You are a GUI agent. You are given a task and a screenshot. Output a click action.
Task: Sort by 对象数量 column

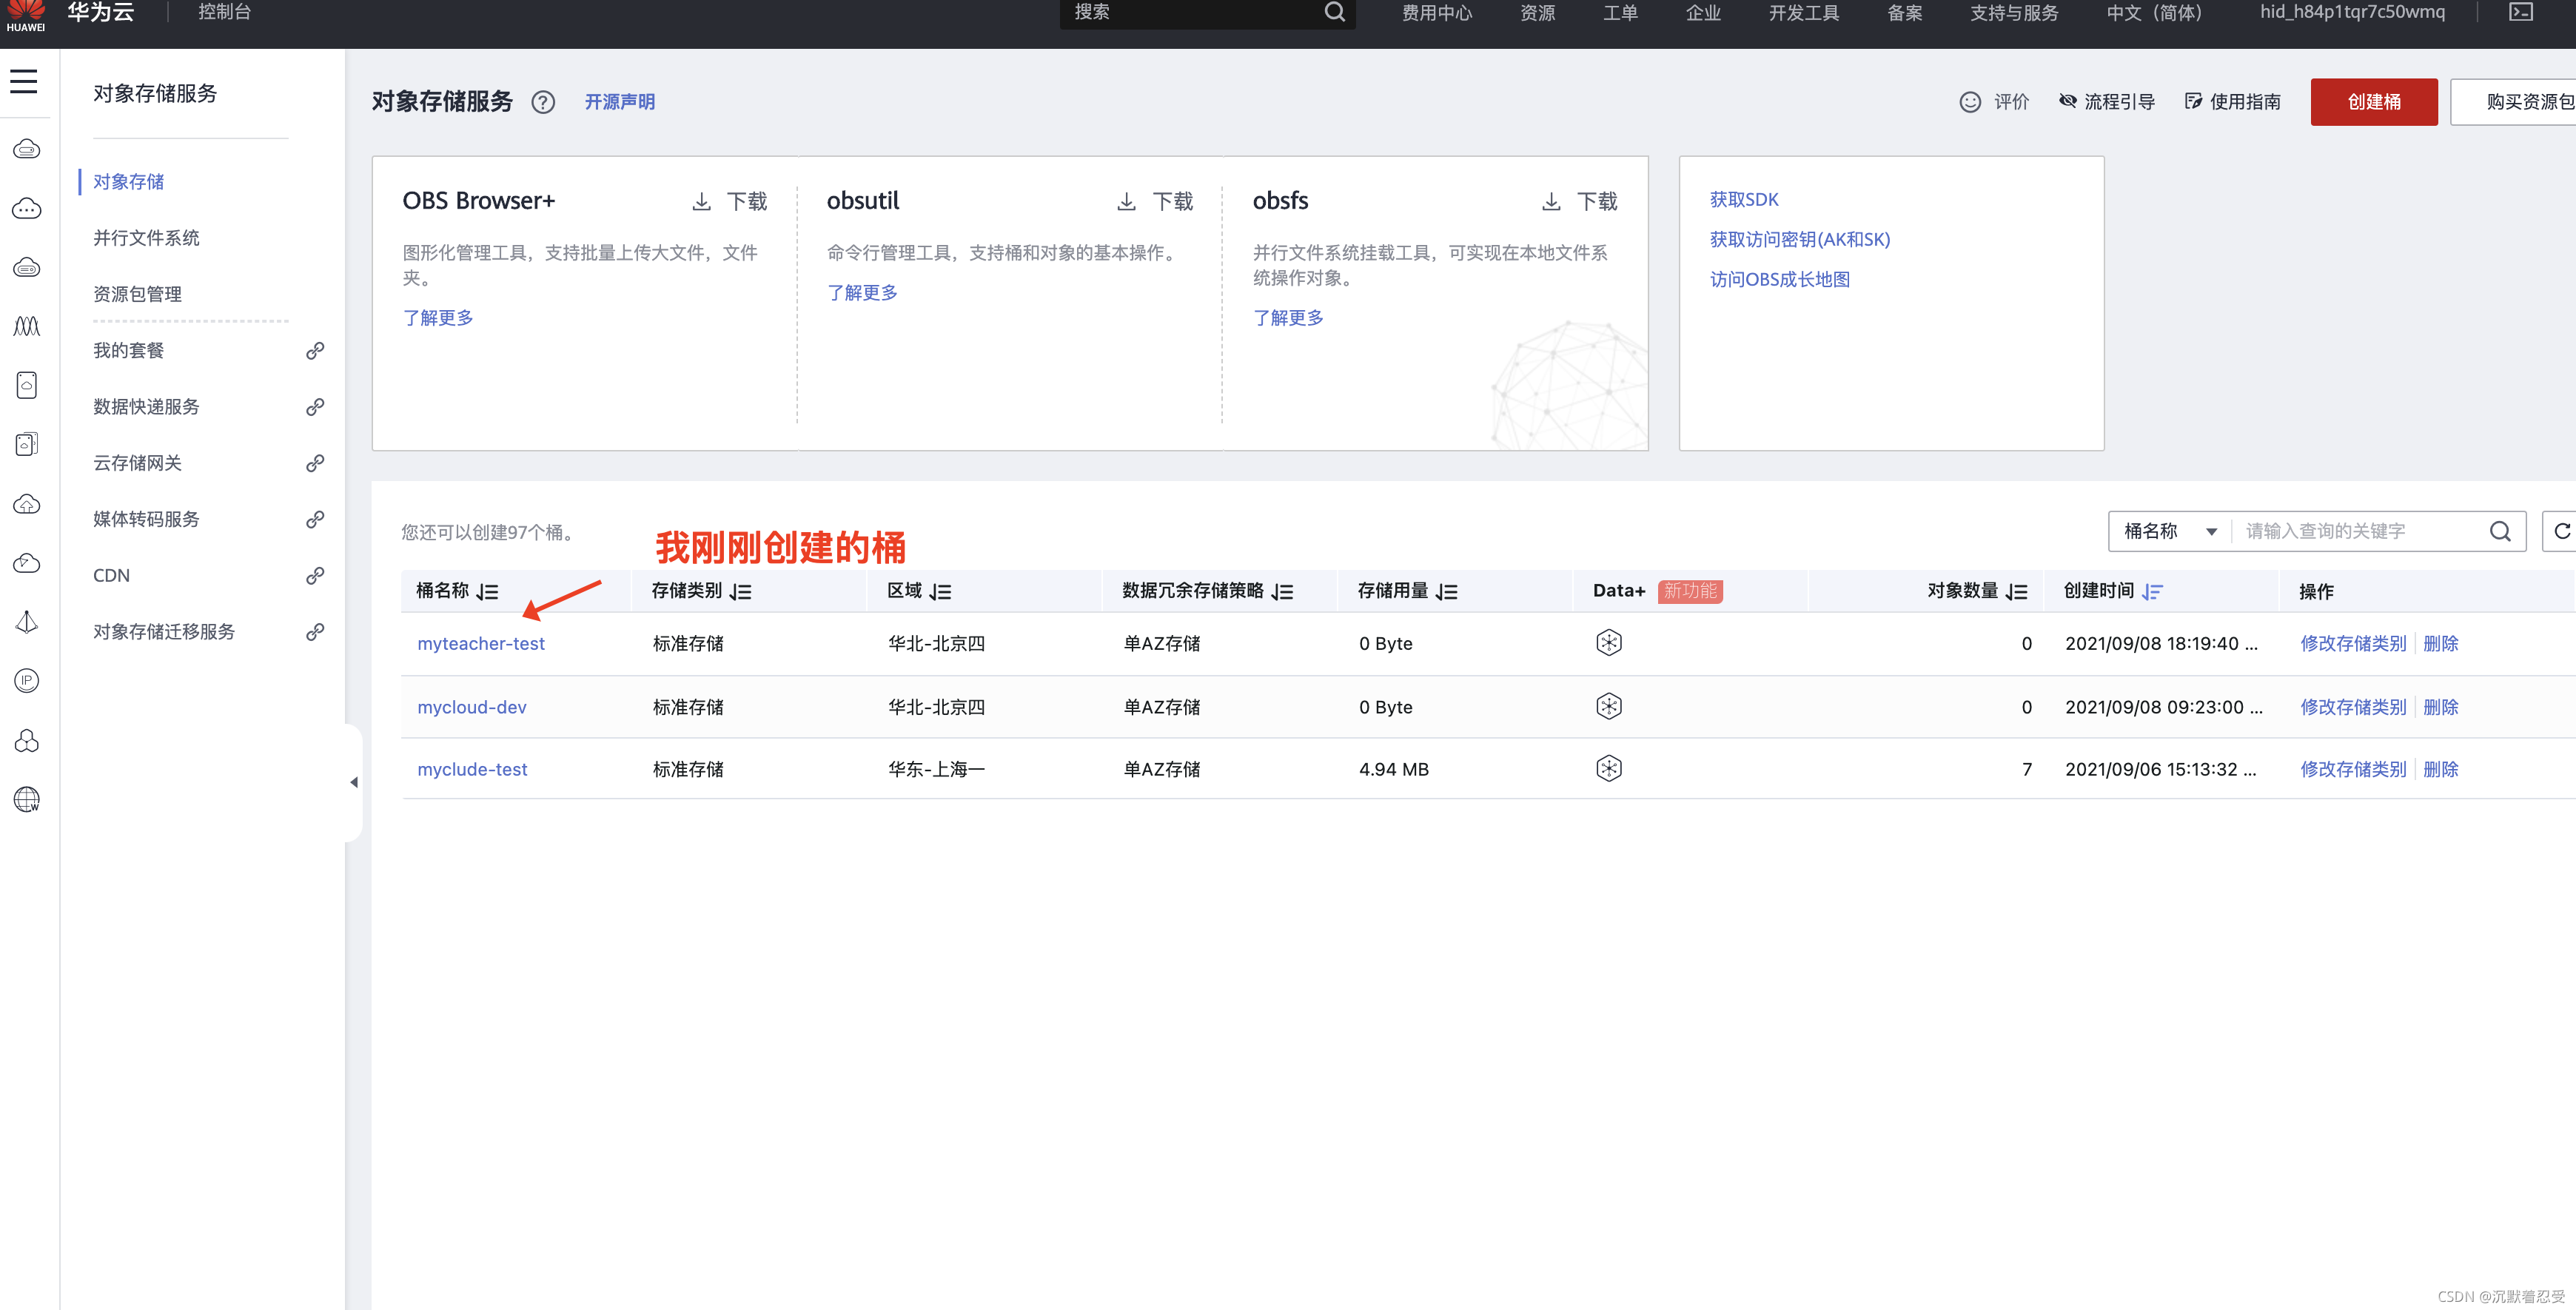(2016, 592)
